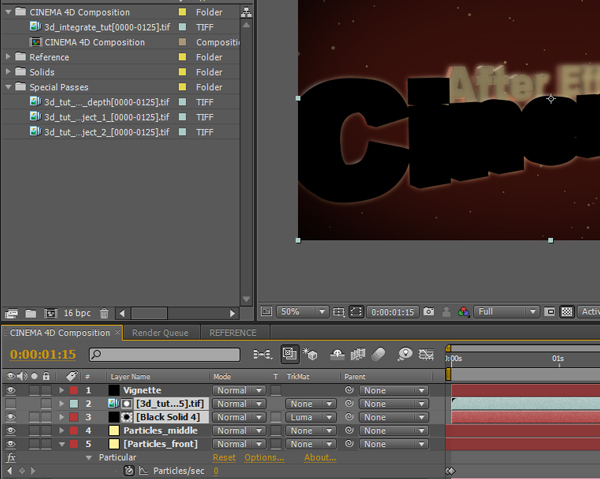Click the Brainstorm icon in timeline
The image size is (600, 479).
[404, 354]
